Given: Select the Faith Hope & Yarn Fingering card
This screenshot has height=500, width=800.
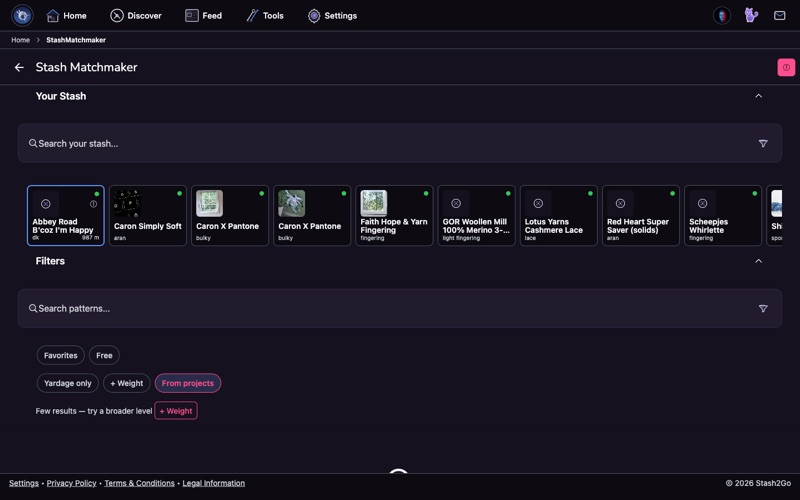Looking at the screenshot, I should coord(394,215).
